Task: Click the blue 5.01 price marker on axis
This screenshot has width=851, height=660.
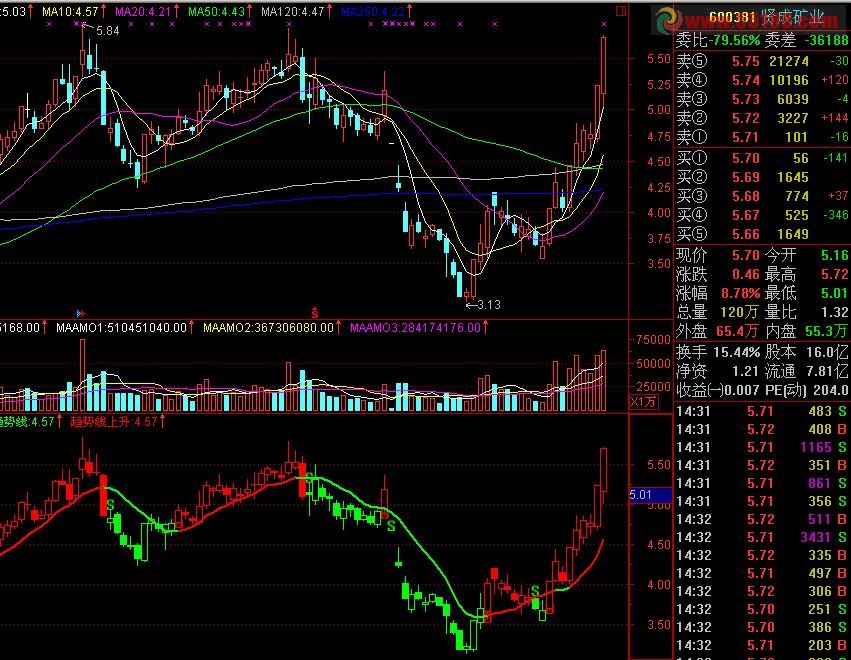Action: coord(650,495)
